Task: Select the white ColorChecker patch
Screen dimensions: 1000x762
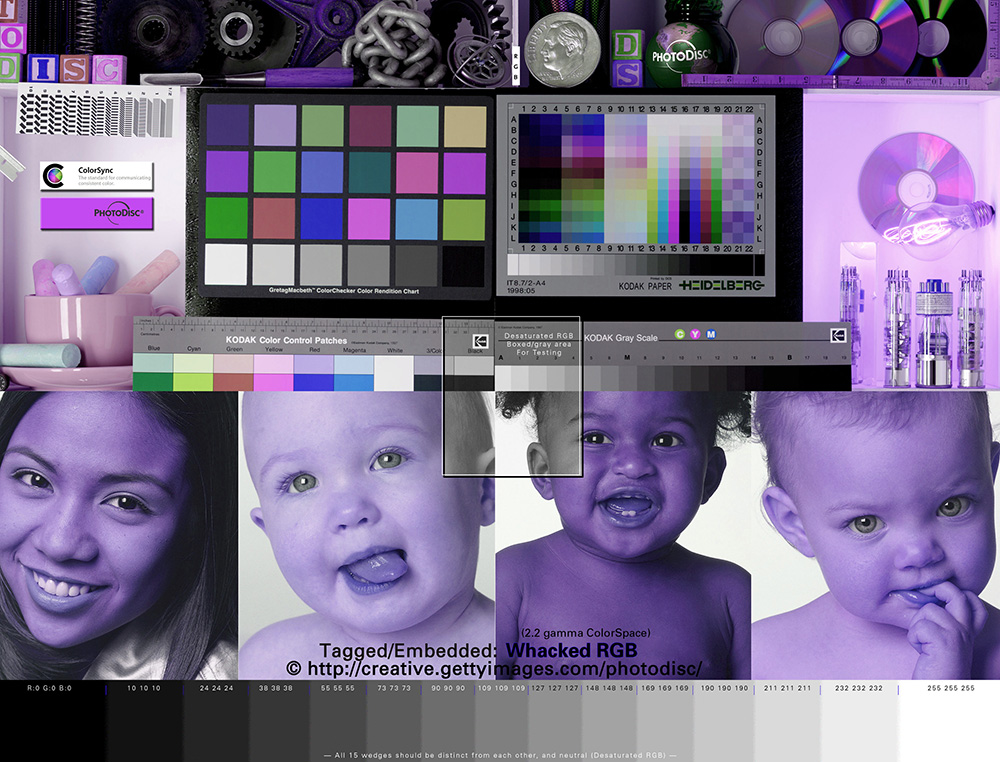Action: click(x=226, y=264)
